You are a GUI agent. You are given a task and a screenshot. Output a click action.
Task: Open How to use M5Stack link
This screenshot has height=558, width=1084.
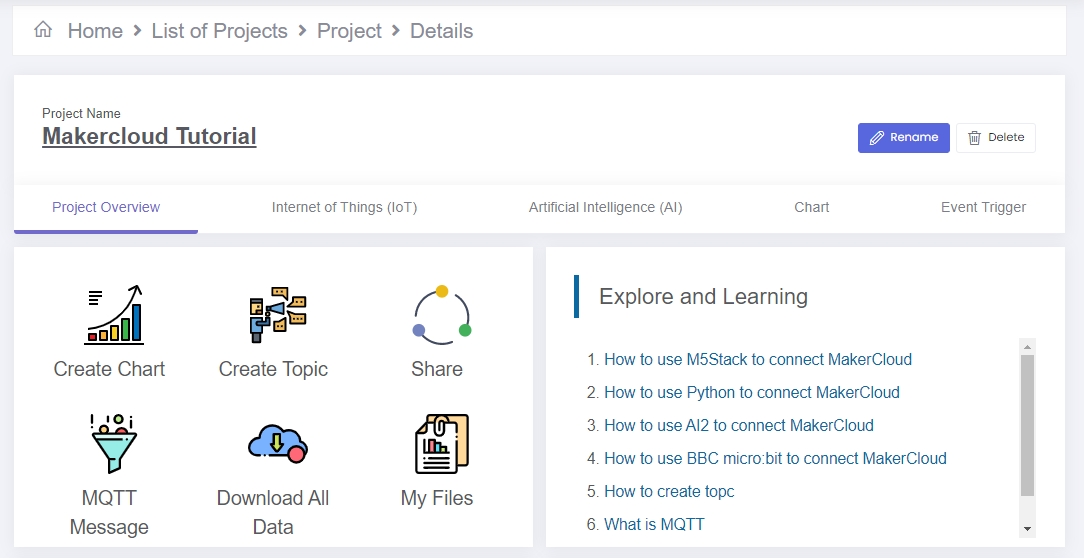pos(758,360)
